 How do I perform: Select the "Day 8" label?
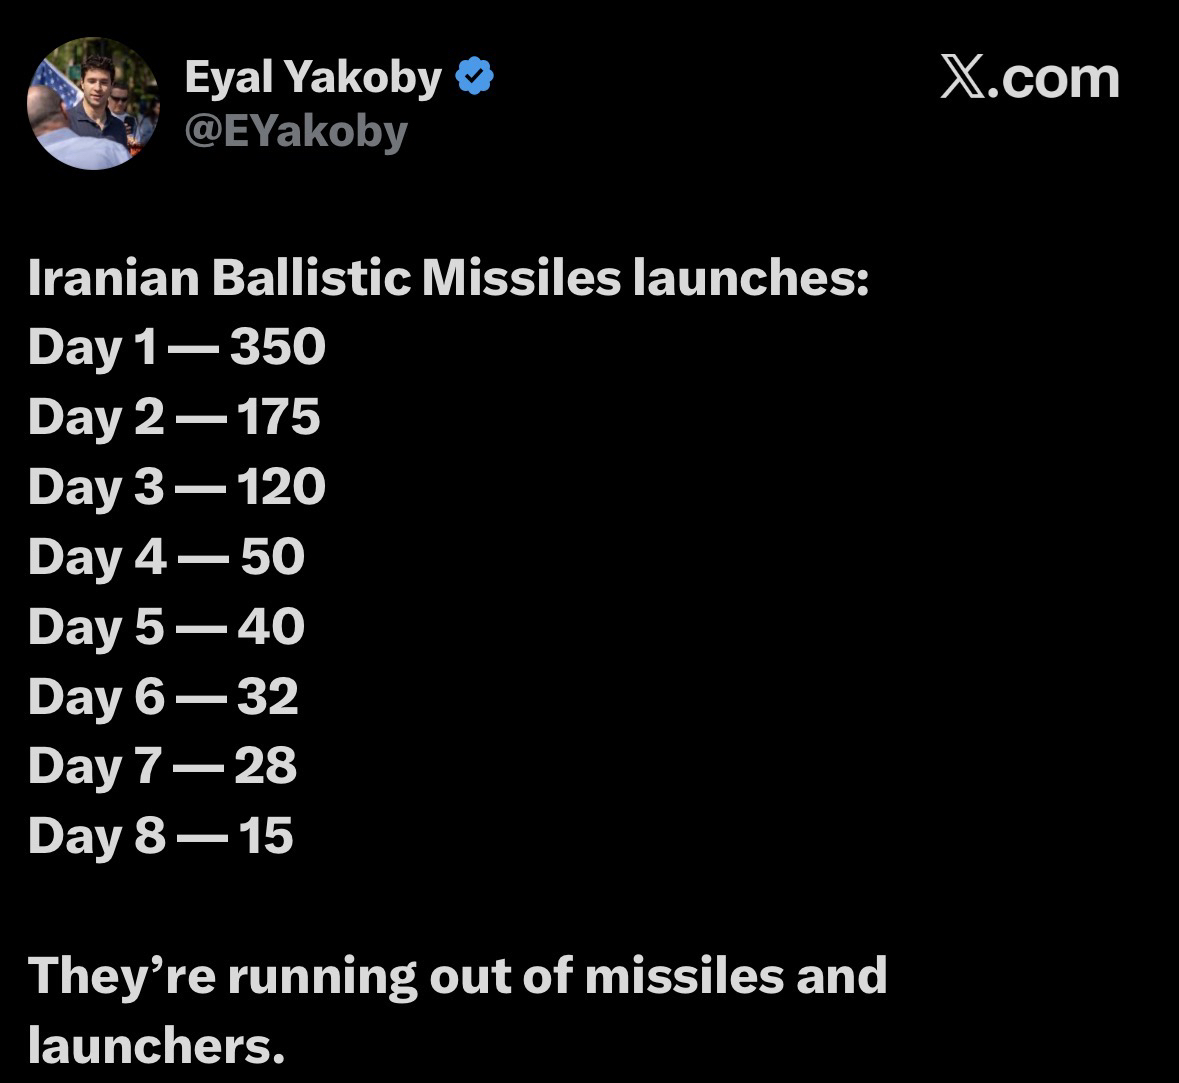coord(96,836)
